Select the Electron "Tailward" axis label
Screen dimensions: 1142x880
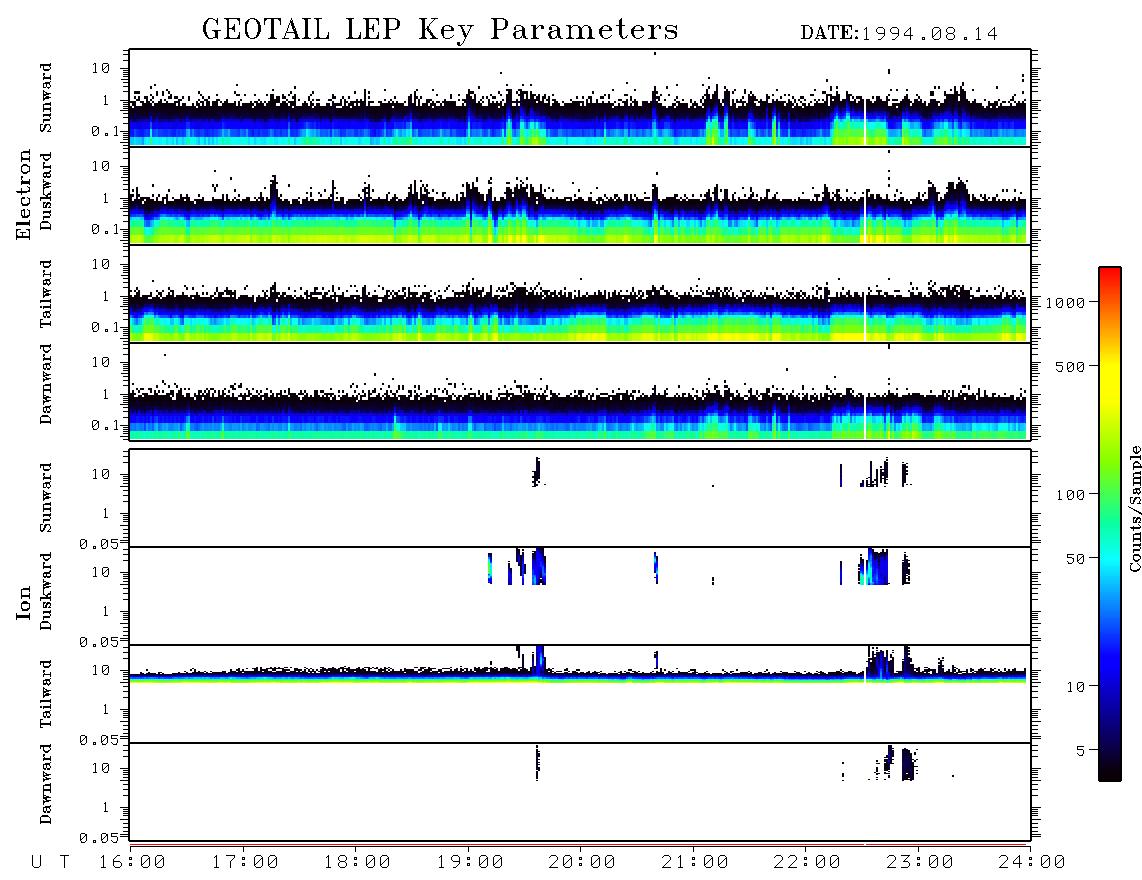[46, 293]
